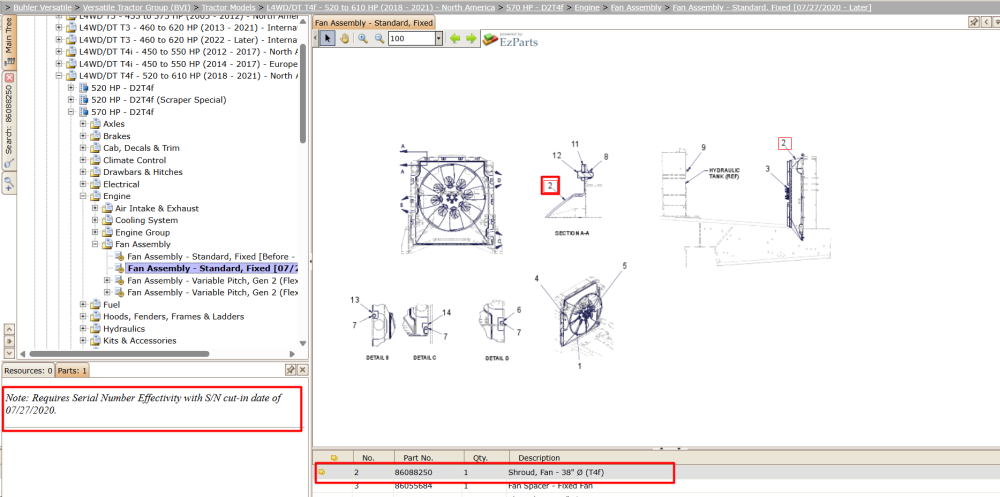Click the tree vertical scrollbar thumb
Image resolution: width=1000 pixels, height=497 pixels.
point(303,95)
